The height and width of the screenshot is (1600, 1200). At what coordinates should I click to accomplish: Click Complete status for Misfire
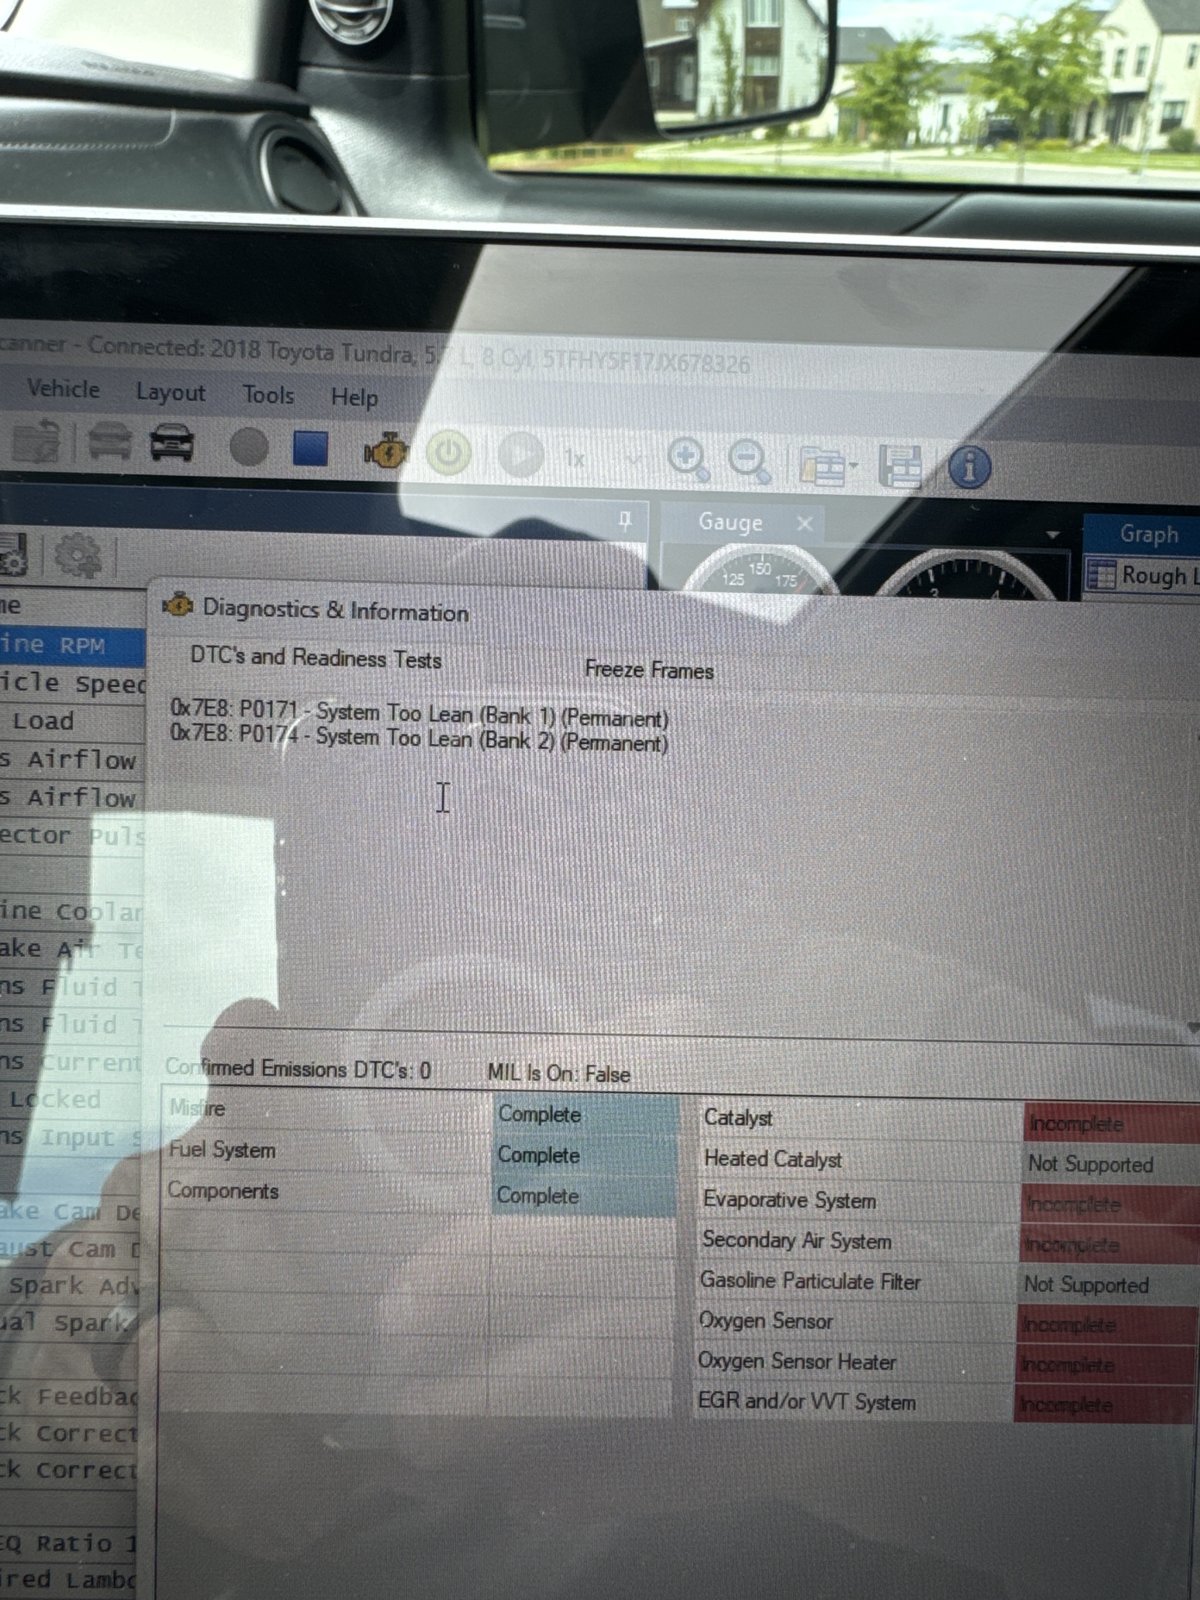(x=586, y=1114)
